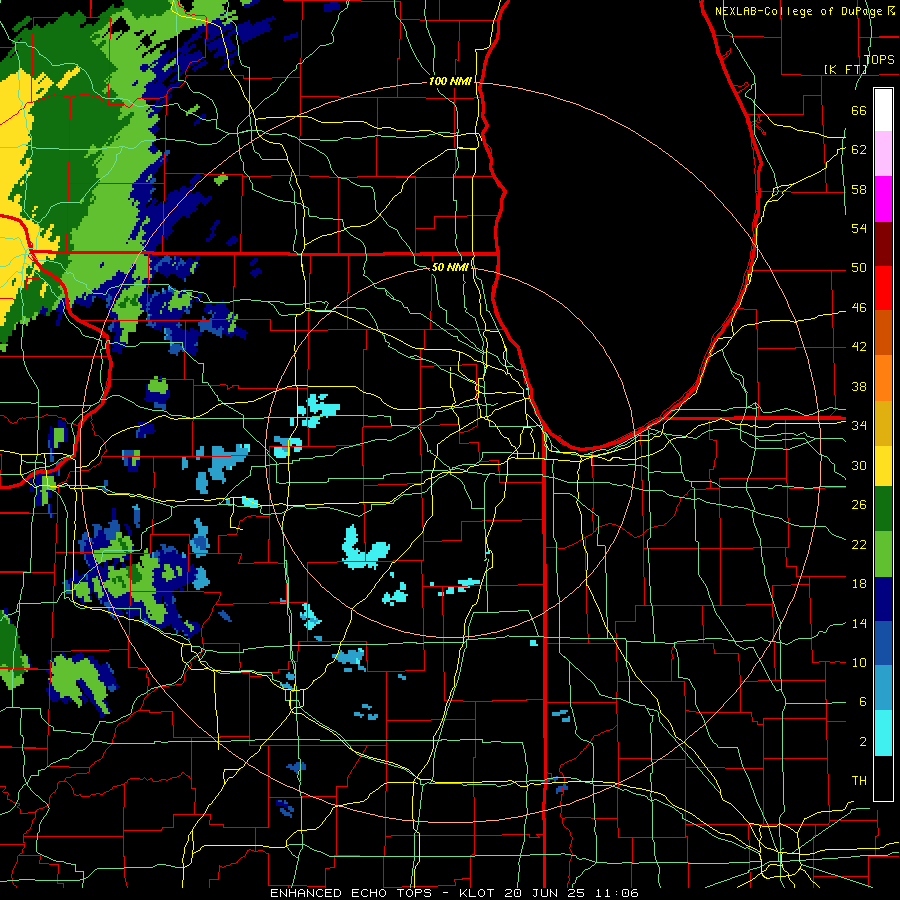Click the white swatch in the tops legend
The image size is (900, 900).
point(883,110)
